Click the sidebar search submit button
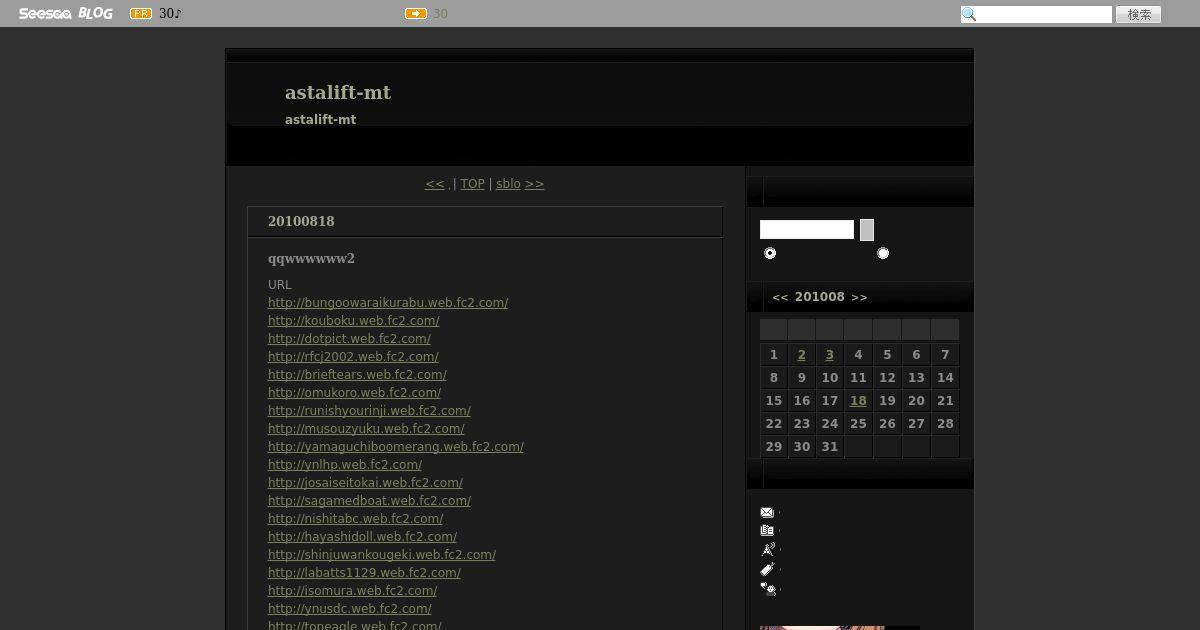This screenshot has height=630, width=1200. tap(867, 230)
